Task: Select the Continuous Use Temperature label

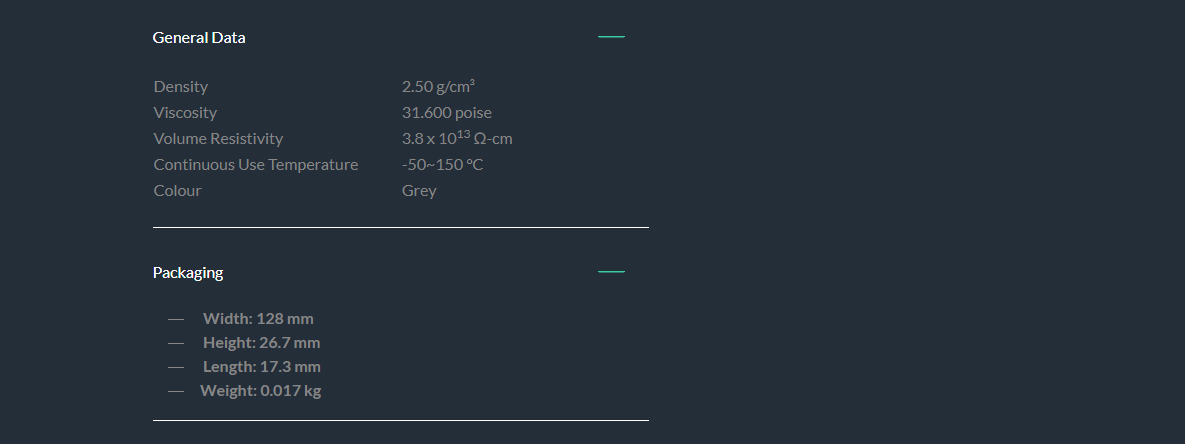Action: point(255,165)
